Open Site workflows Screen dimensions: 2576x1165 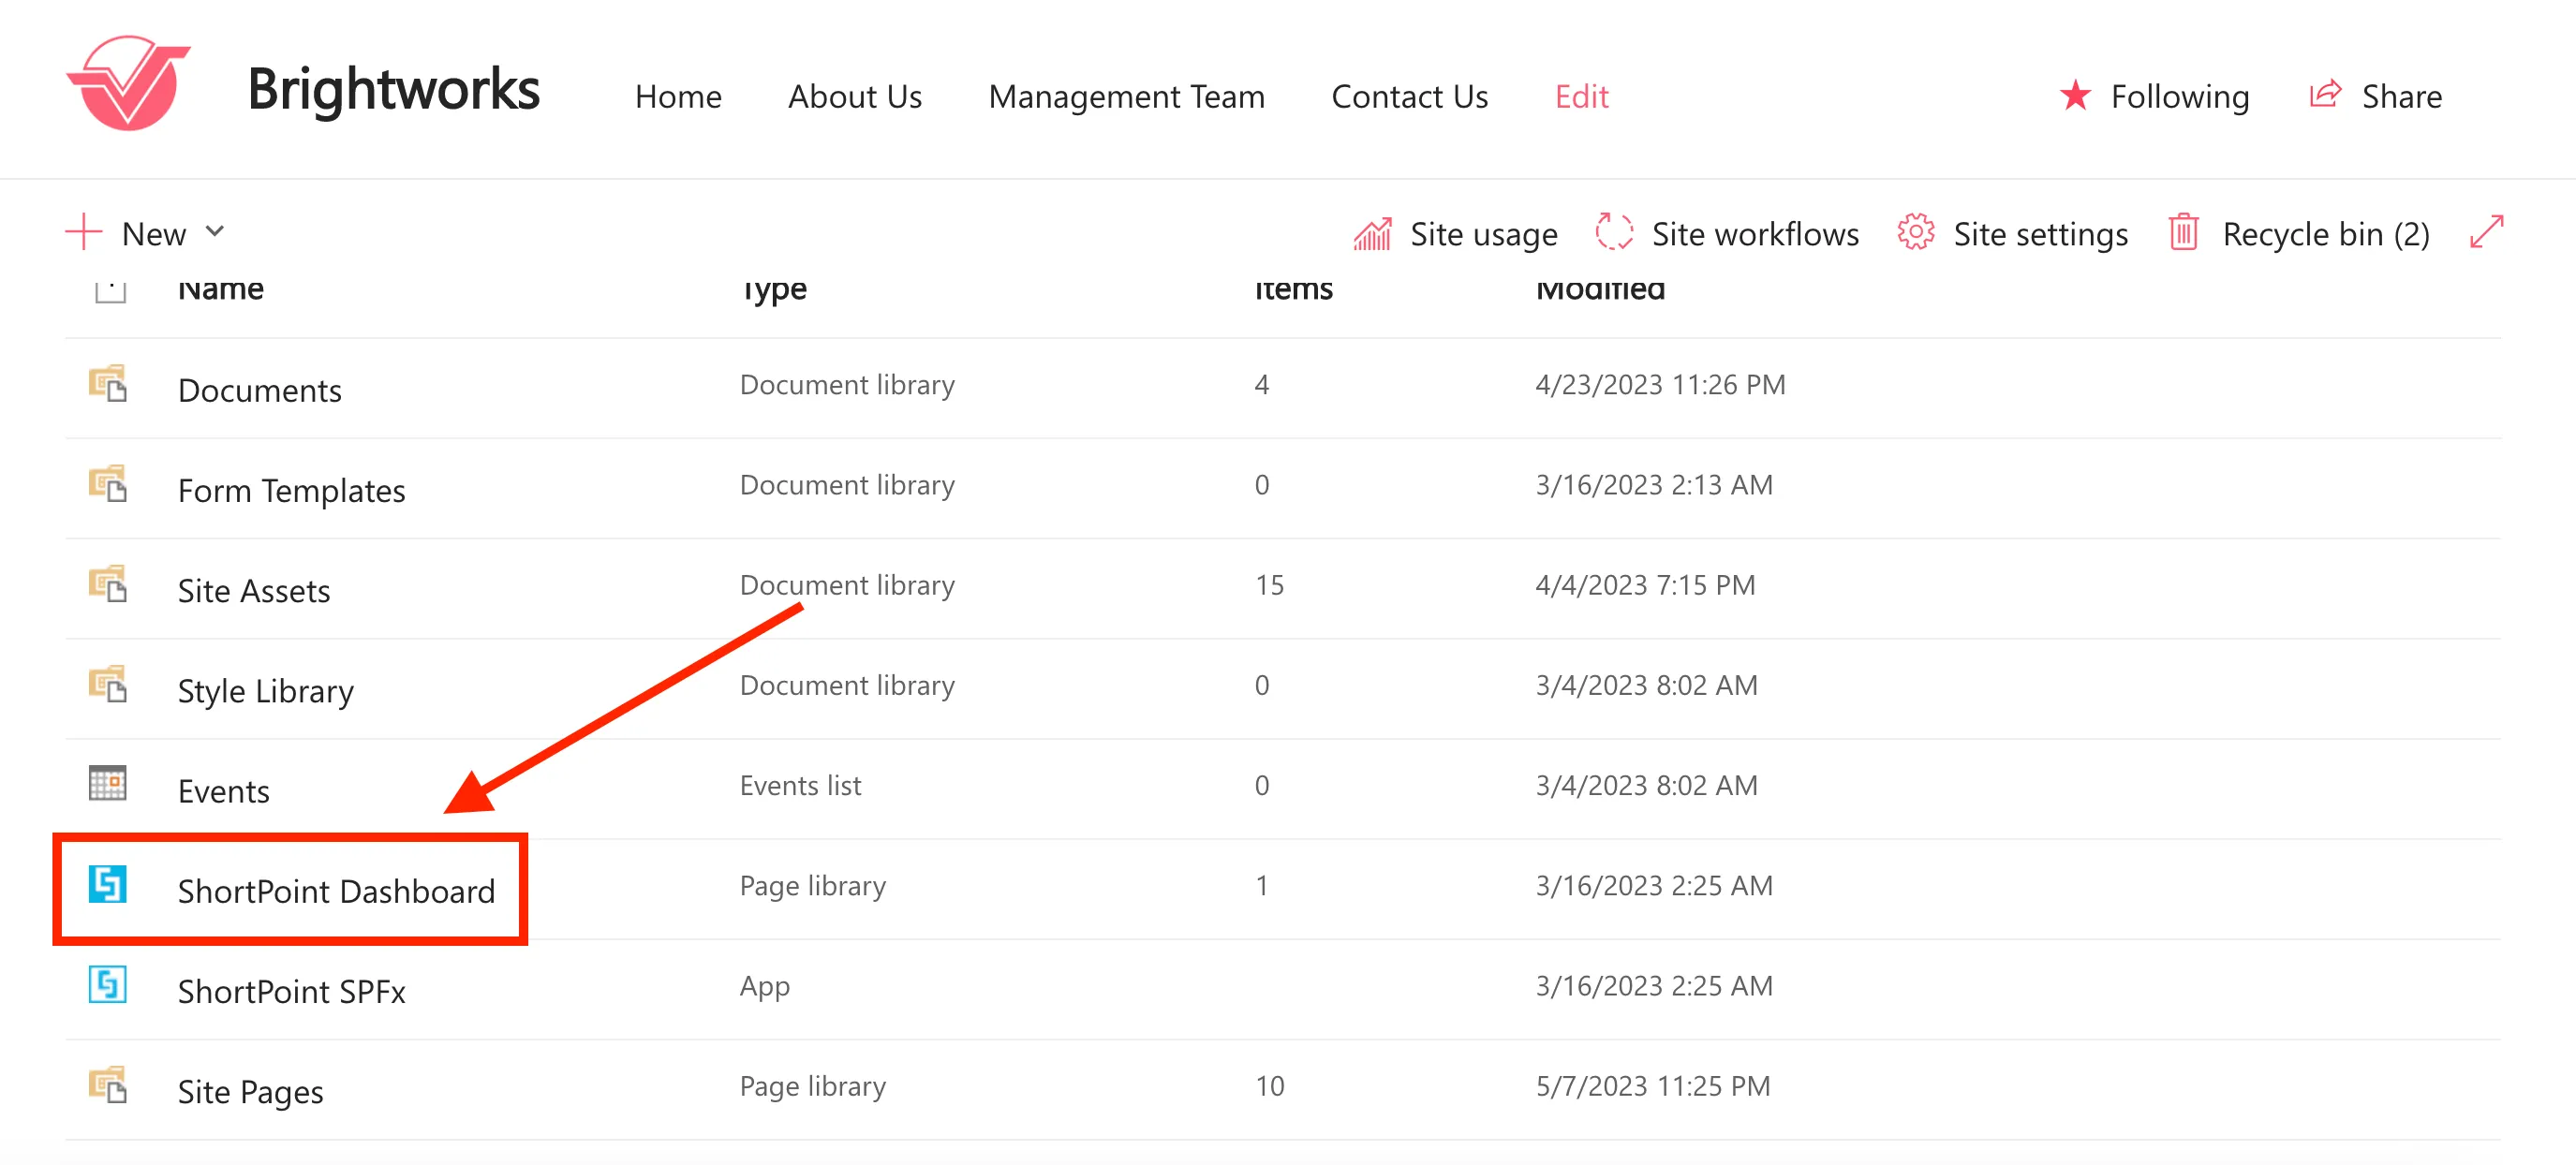coord(1755,234)
